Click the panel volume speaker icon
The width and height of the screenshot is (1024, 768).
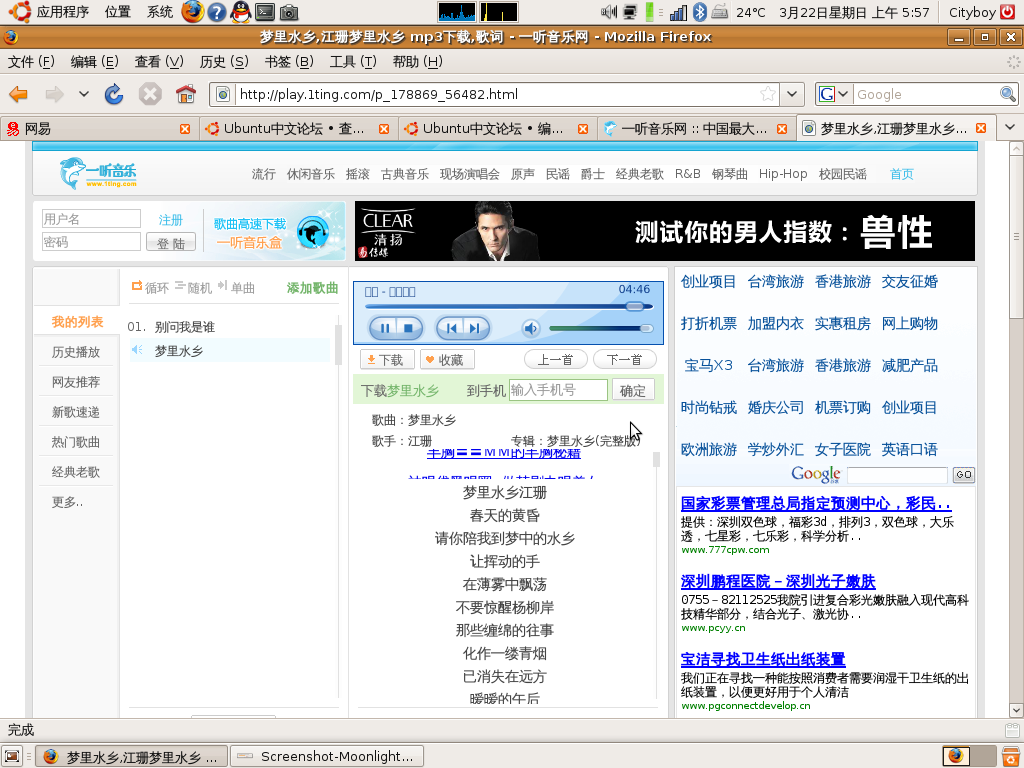[x=609, y=12]
